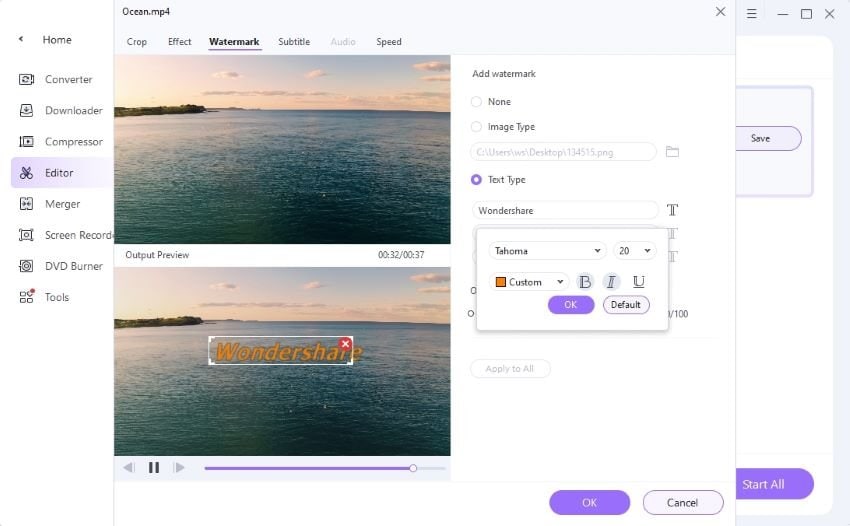Click the video progress slider
Viewport: 850px width, 526px height.
[324, 468]
